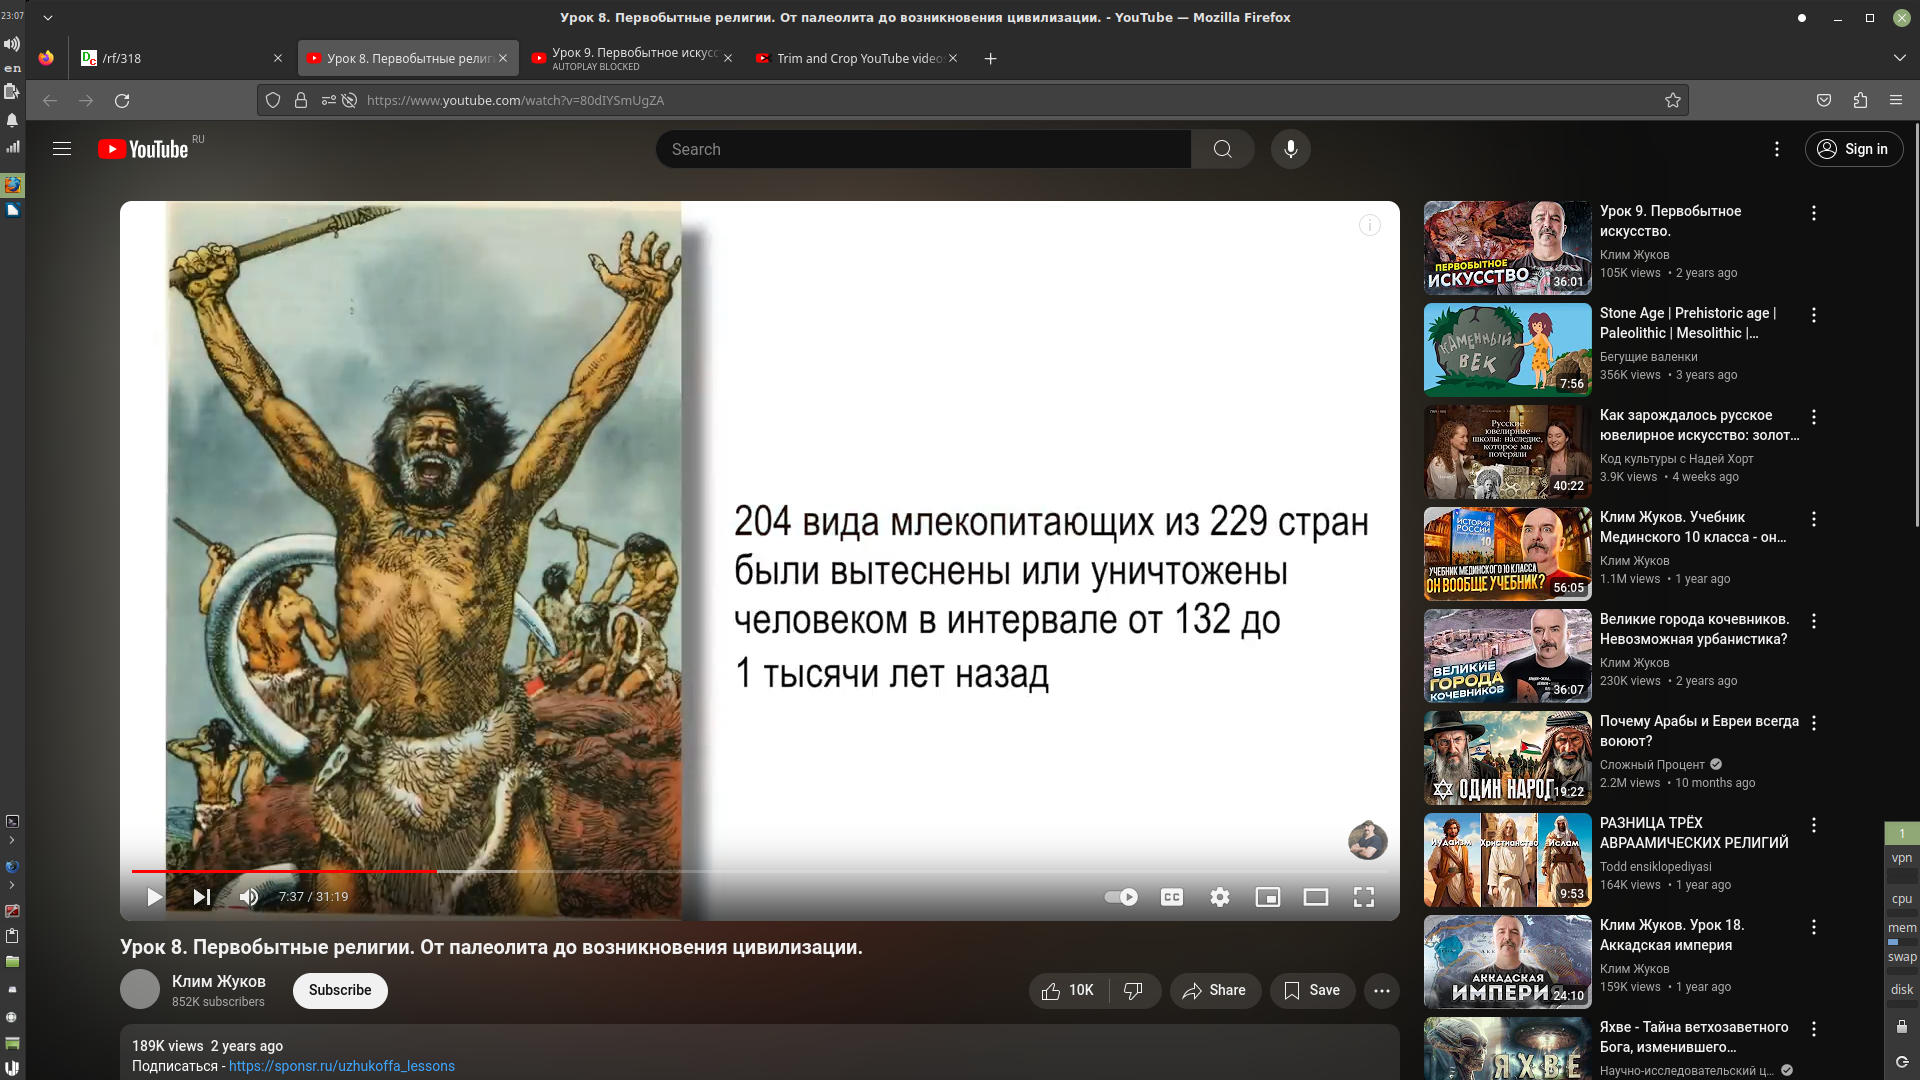
Task: Open the sponsr.ru/uzhukoffa_lessons link
Action: (x=342, y=1066)
